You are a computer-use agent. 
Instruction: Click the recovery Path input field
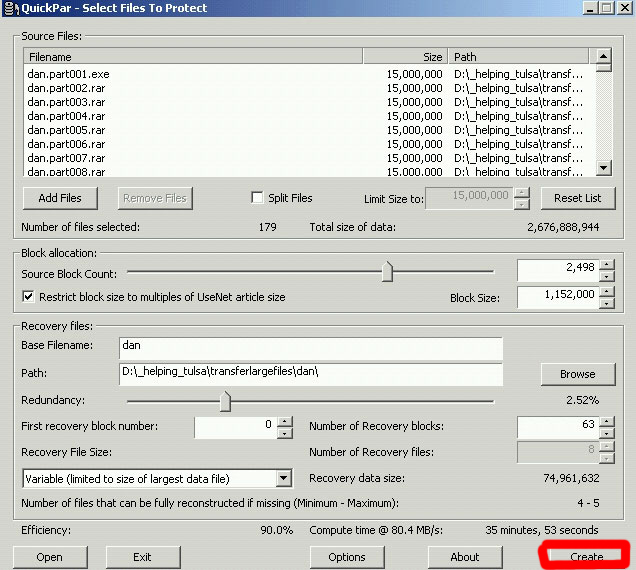coord(311,374)
